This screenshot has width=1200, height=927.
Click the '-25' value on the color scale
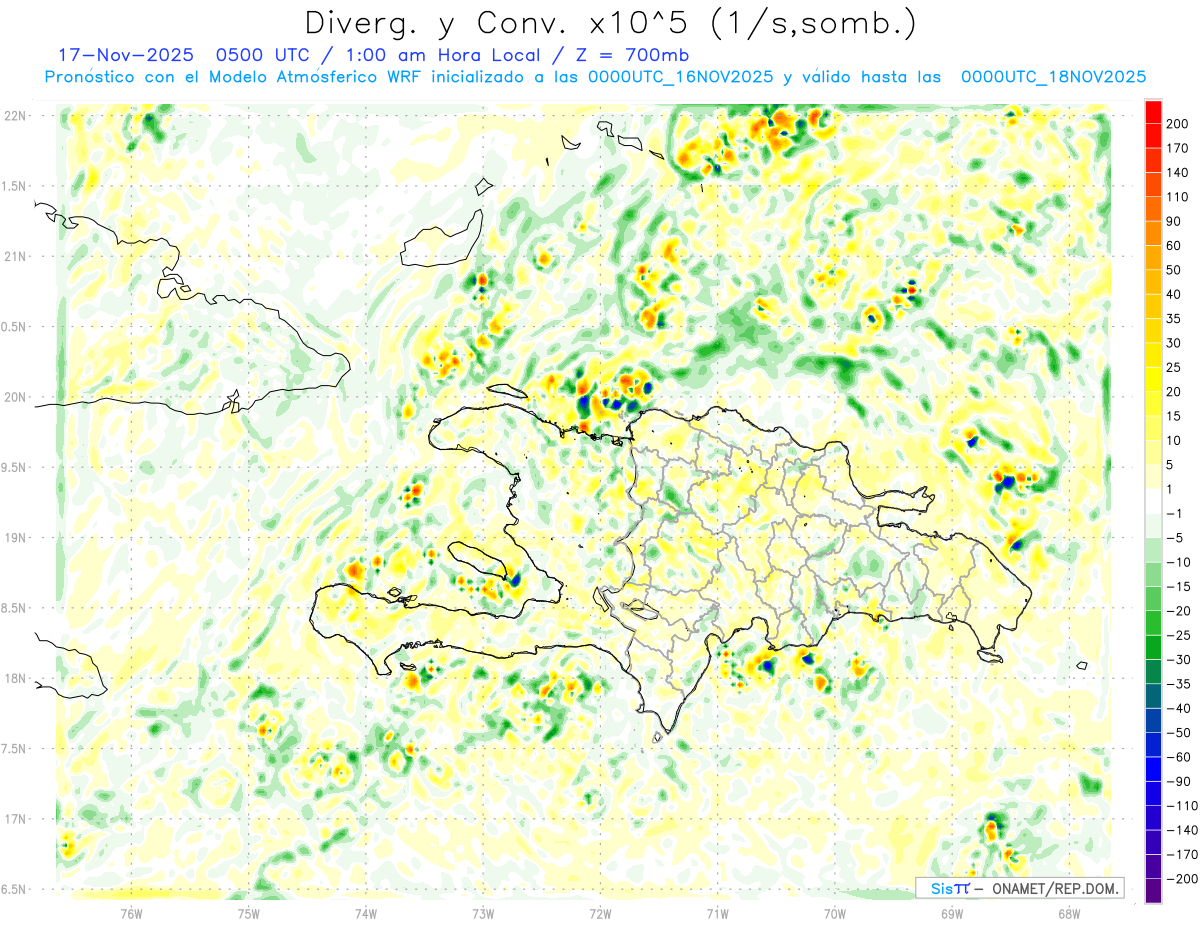(1180, 635)
